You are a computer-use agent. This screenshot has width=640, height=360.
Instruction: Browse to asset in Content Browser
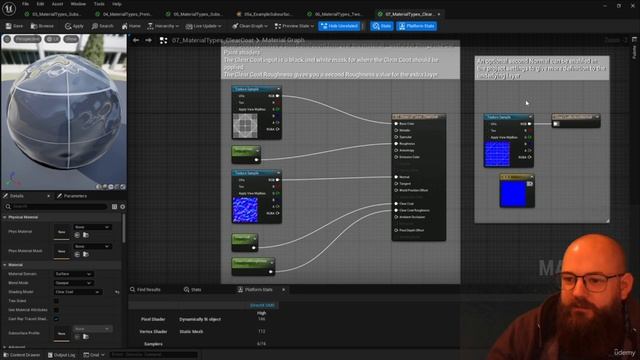[42, 26]
